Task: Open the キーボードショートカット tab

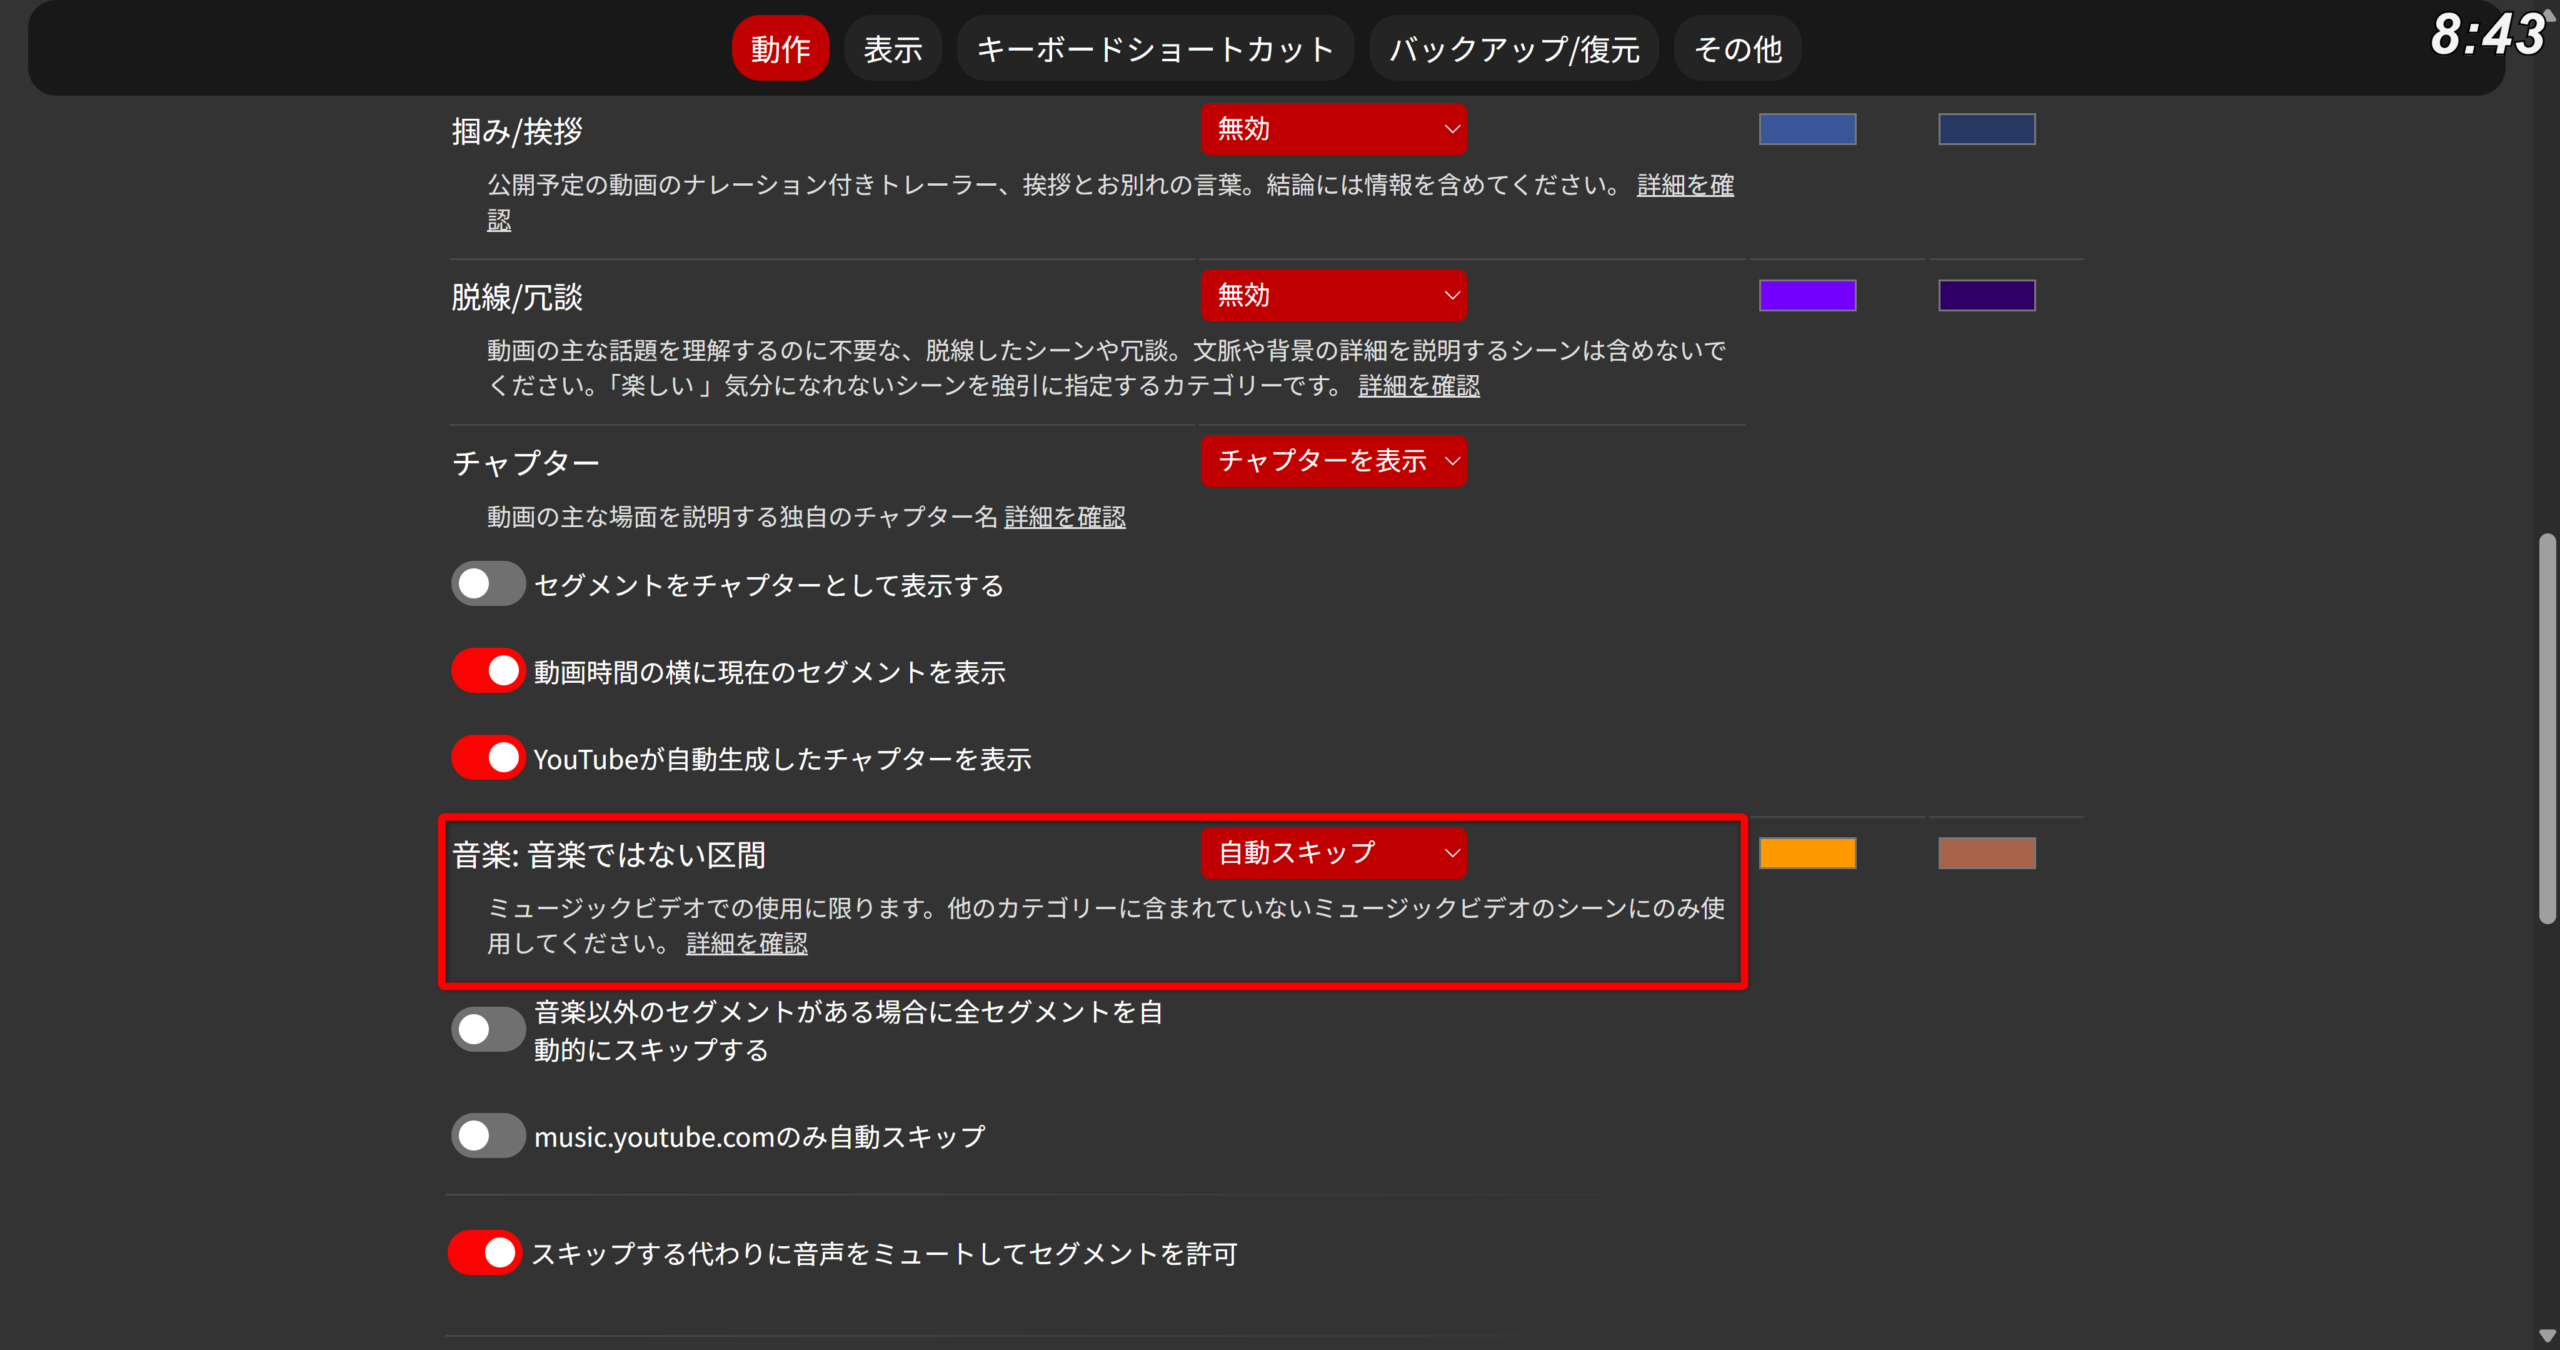Action: coord(1155,48)
